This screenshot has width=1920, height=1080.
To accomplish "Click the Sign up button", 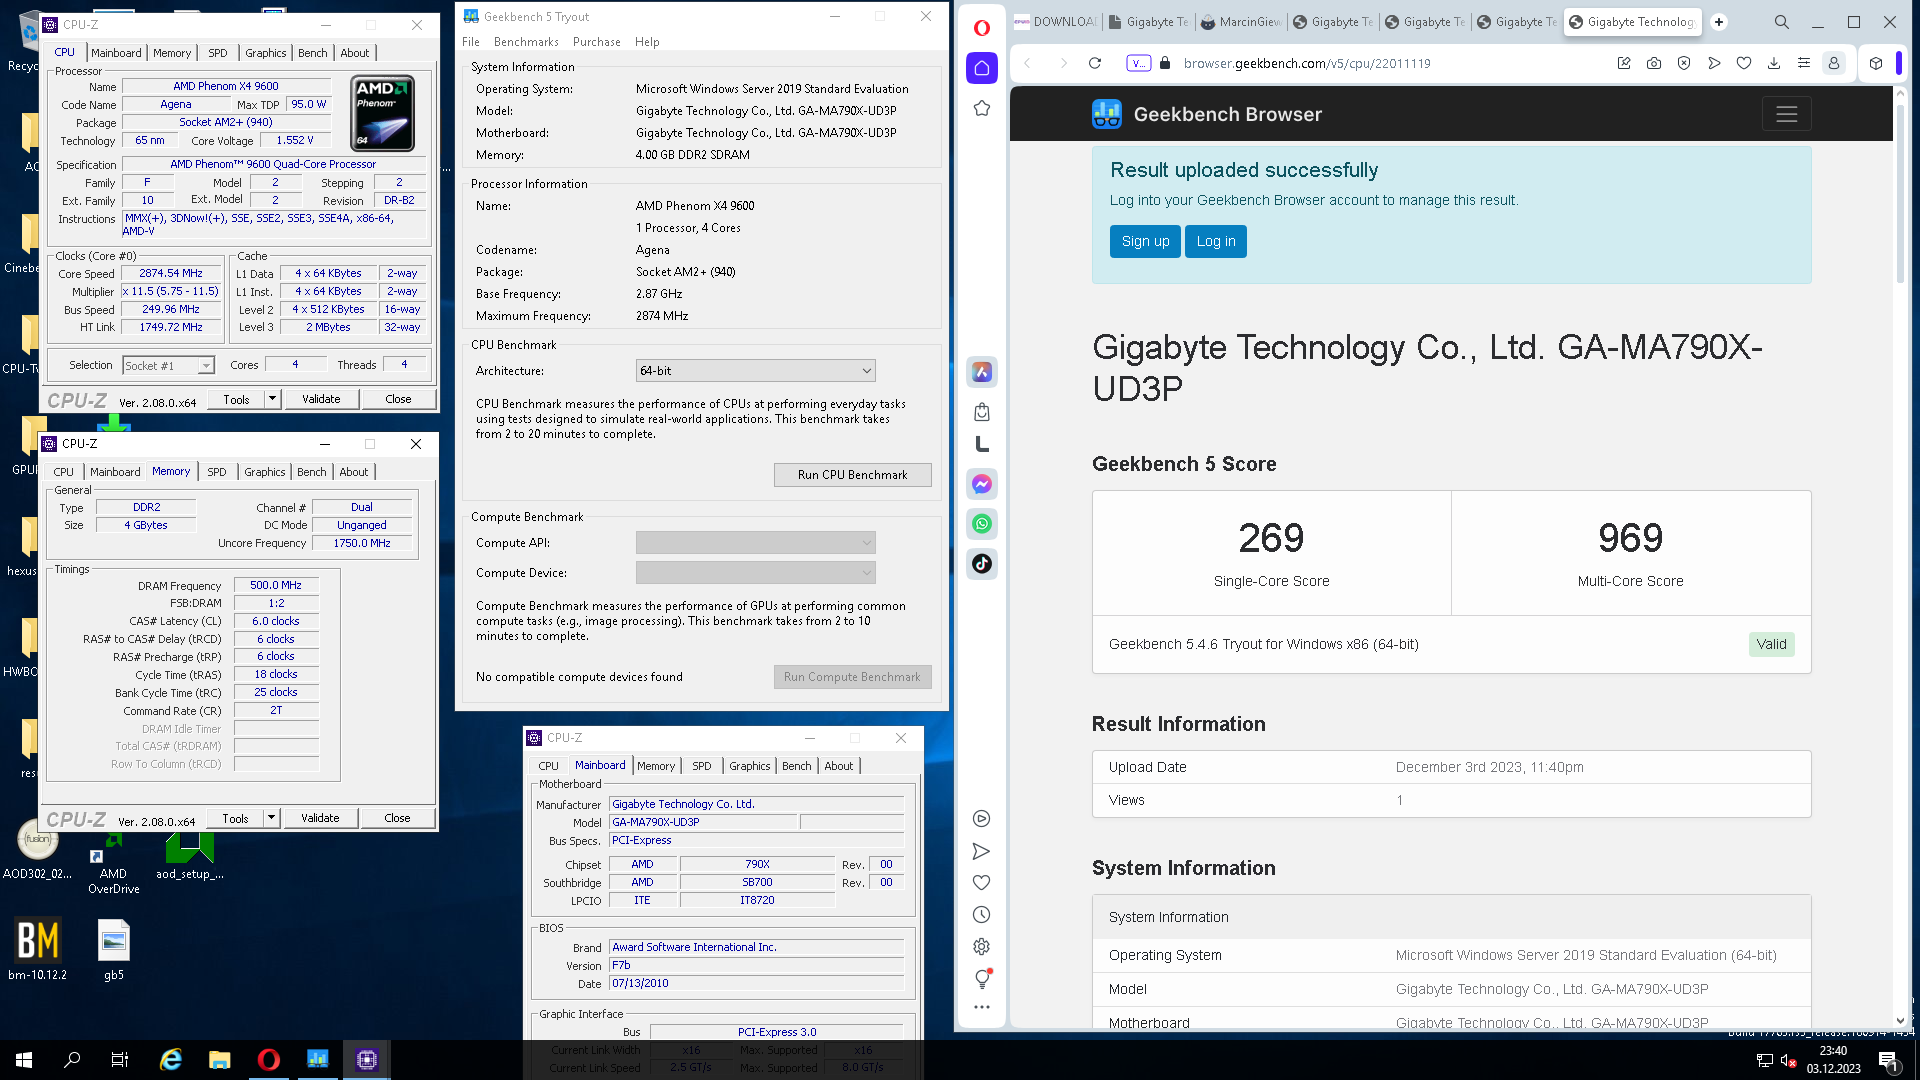I will pyautogui.click(x=1145, y=241).
